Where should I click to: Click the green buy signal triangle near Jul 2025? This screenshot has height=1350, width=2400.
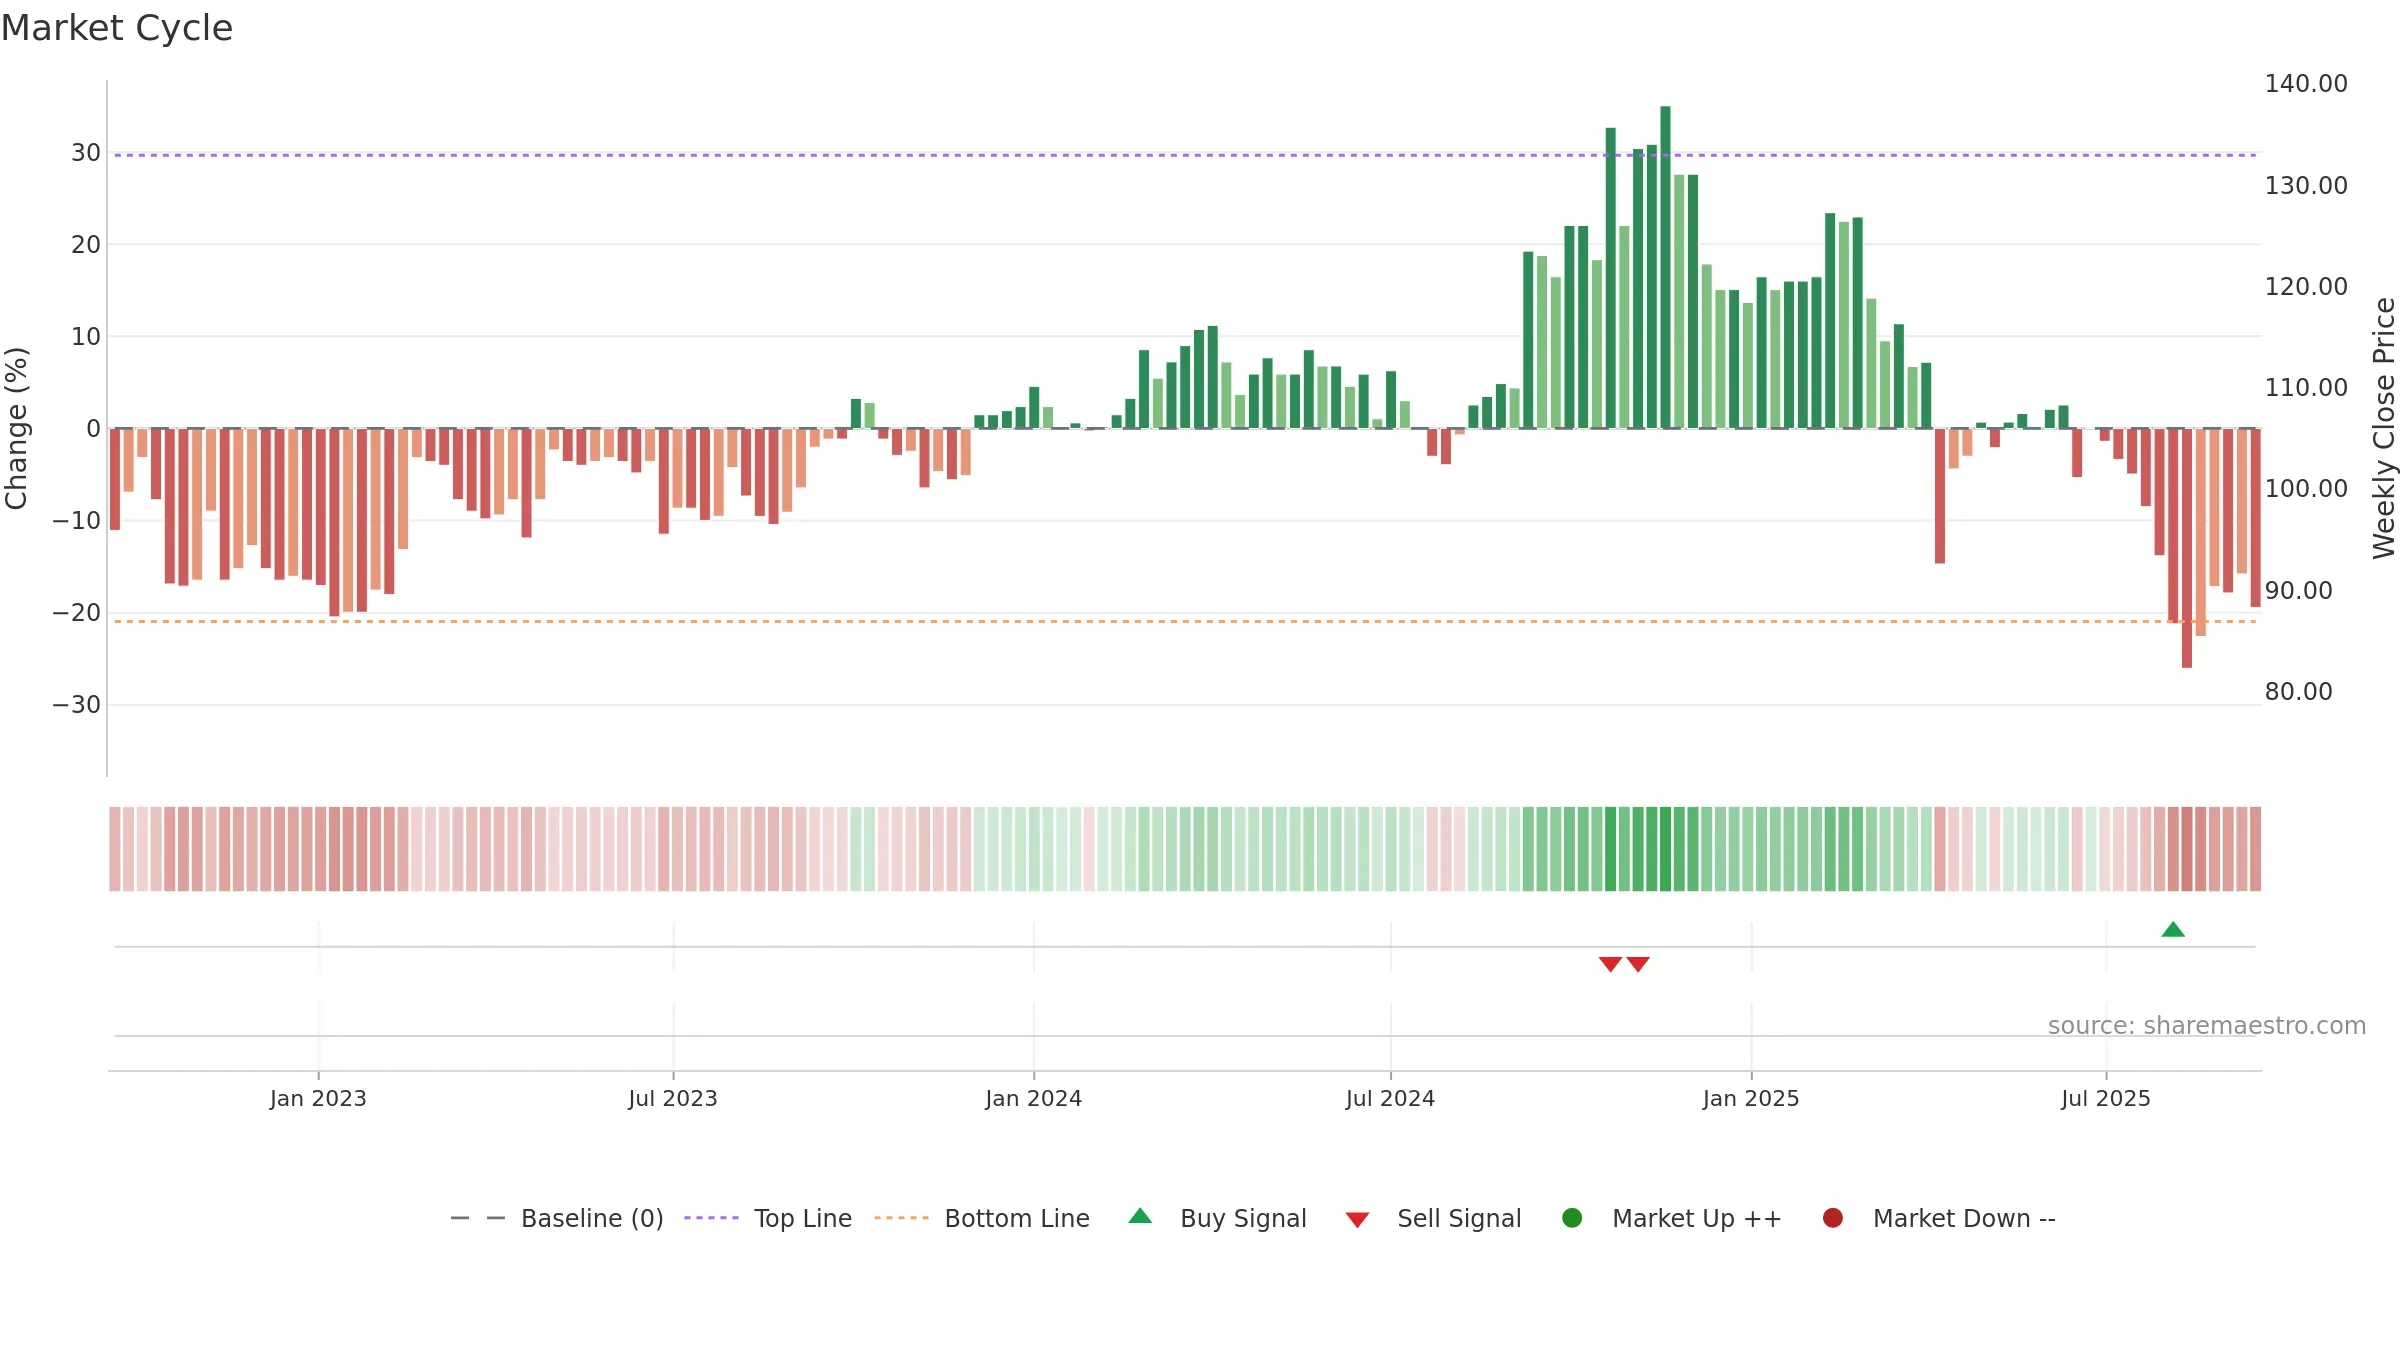[2173, 929]
